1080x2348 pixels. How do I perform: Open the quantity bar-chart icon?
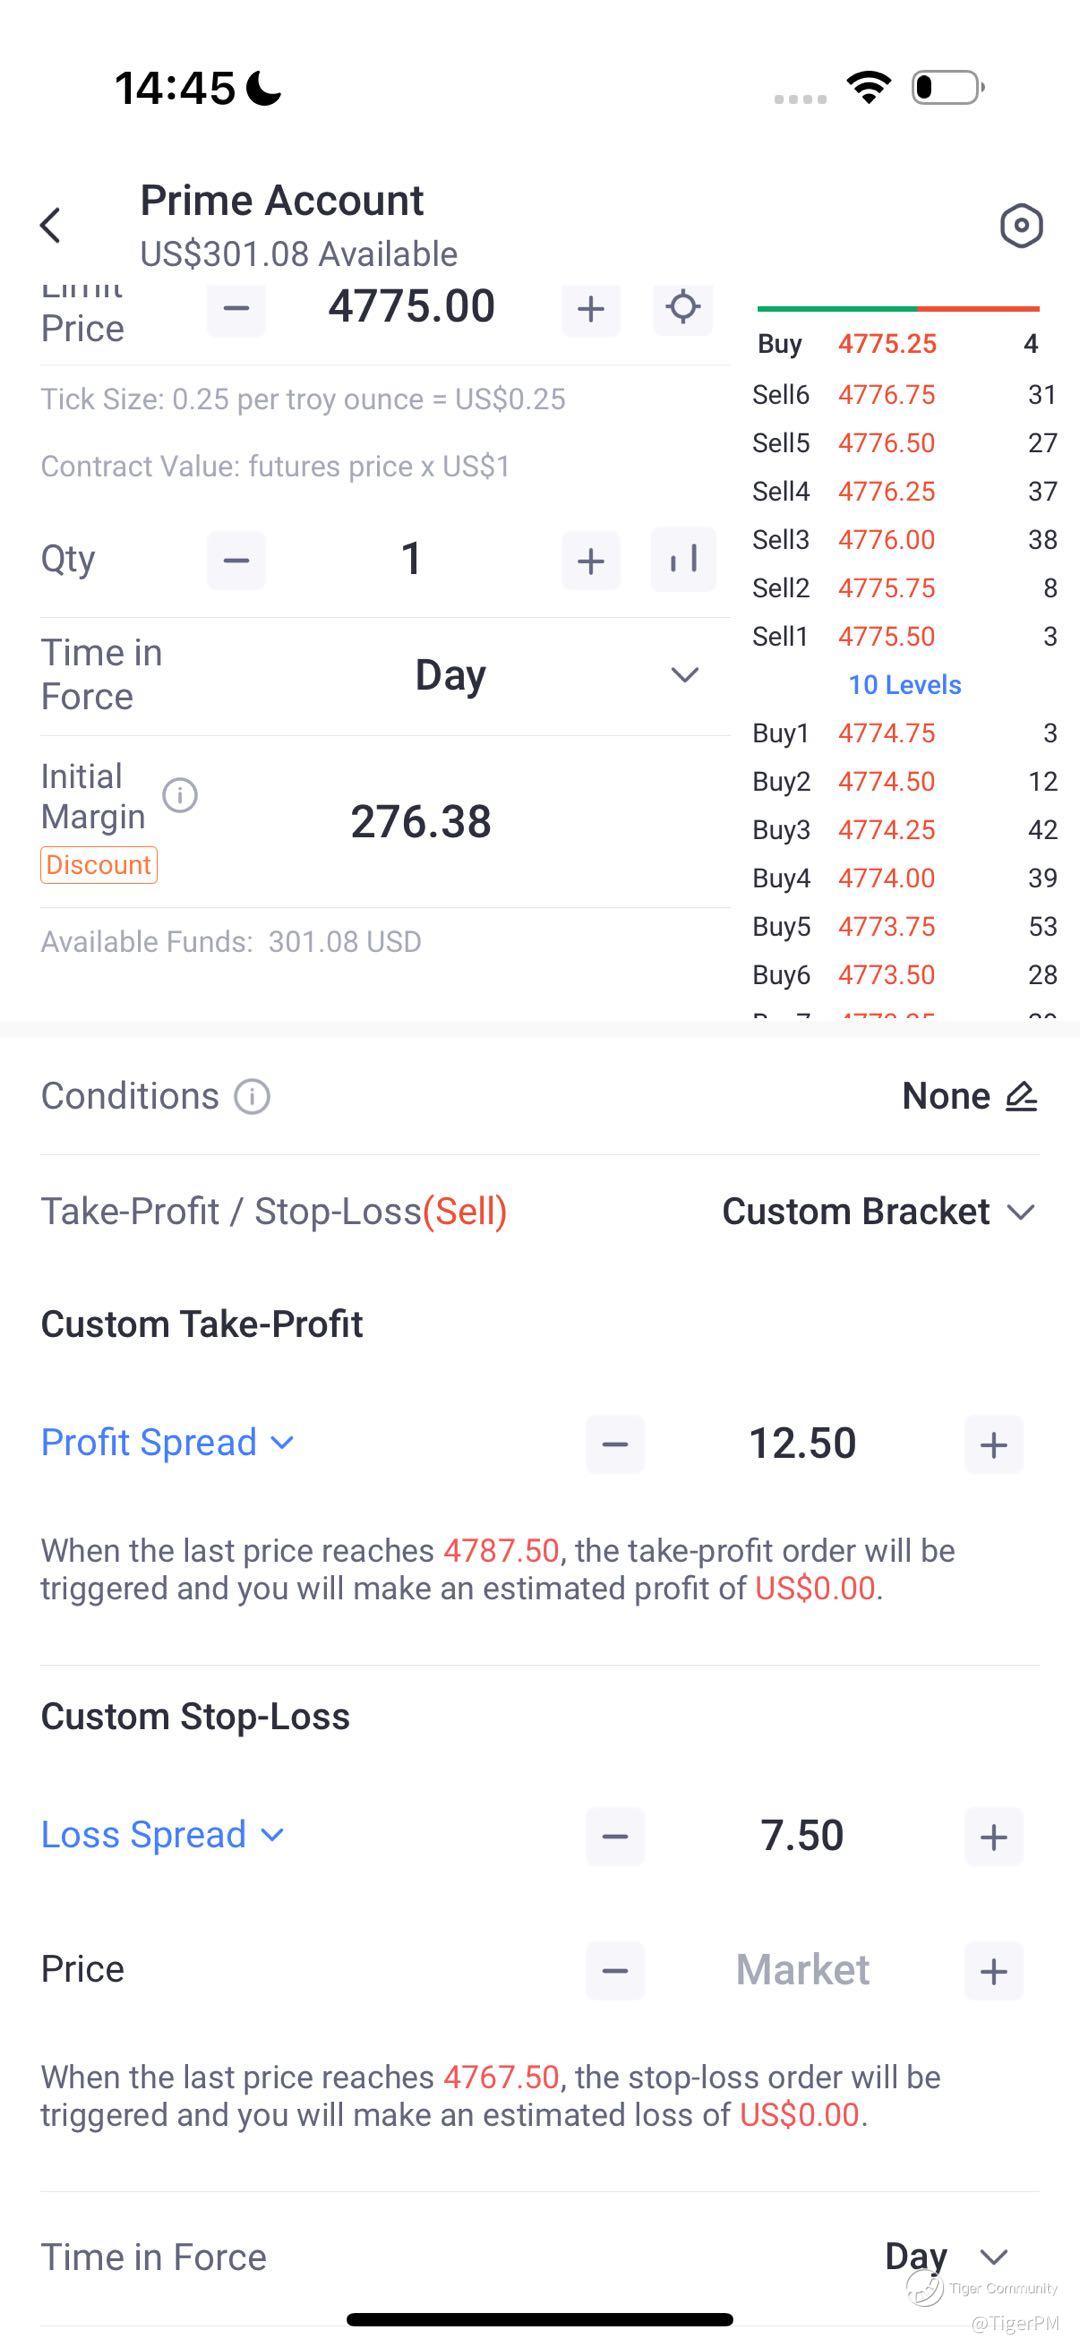point(683,559)
